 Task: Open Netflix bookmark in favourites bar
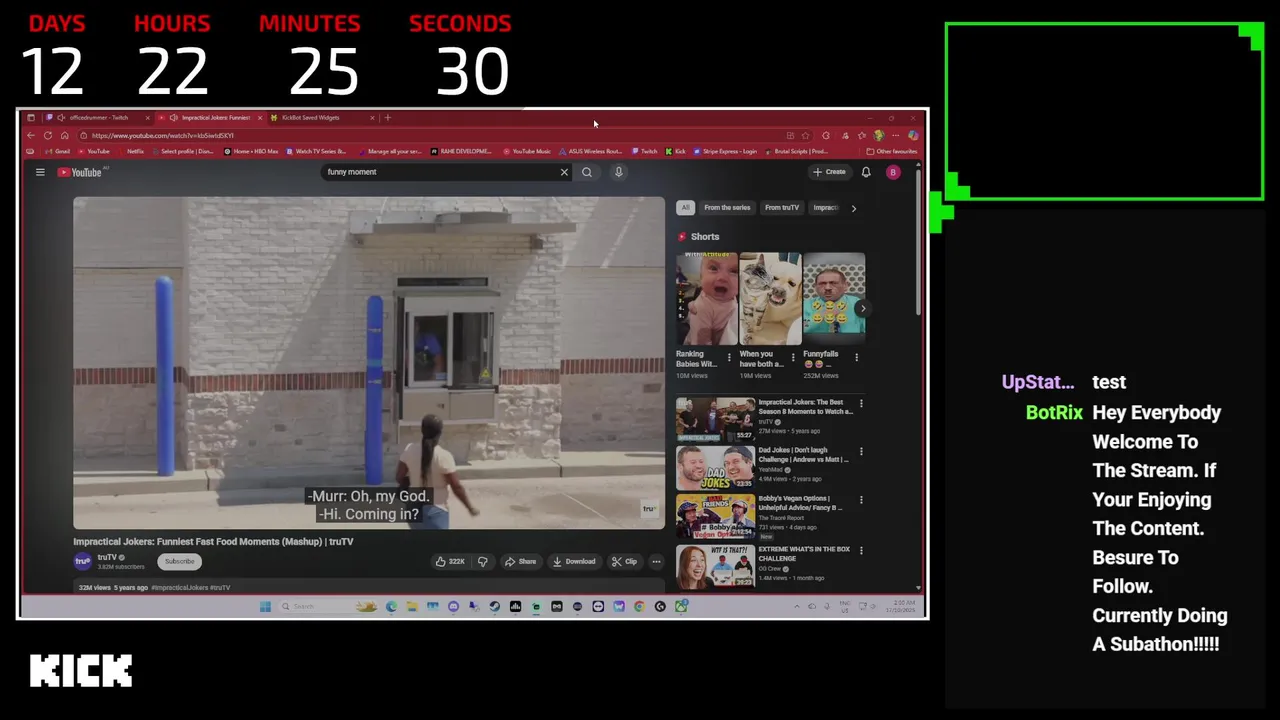coord(130,151)
